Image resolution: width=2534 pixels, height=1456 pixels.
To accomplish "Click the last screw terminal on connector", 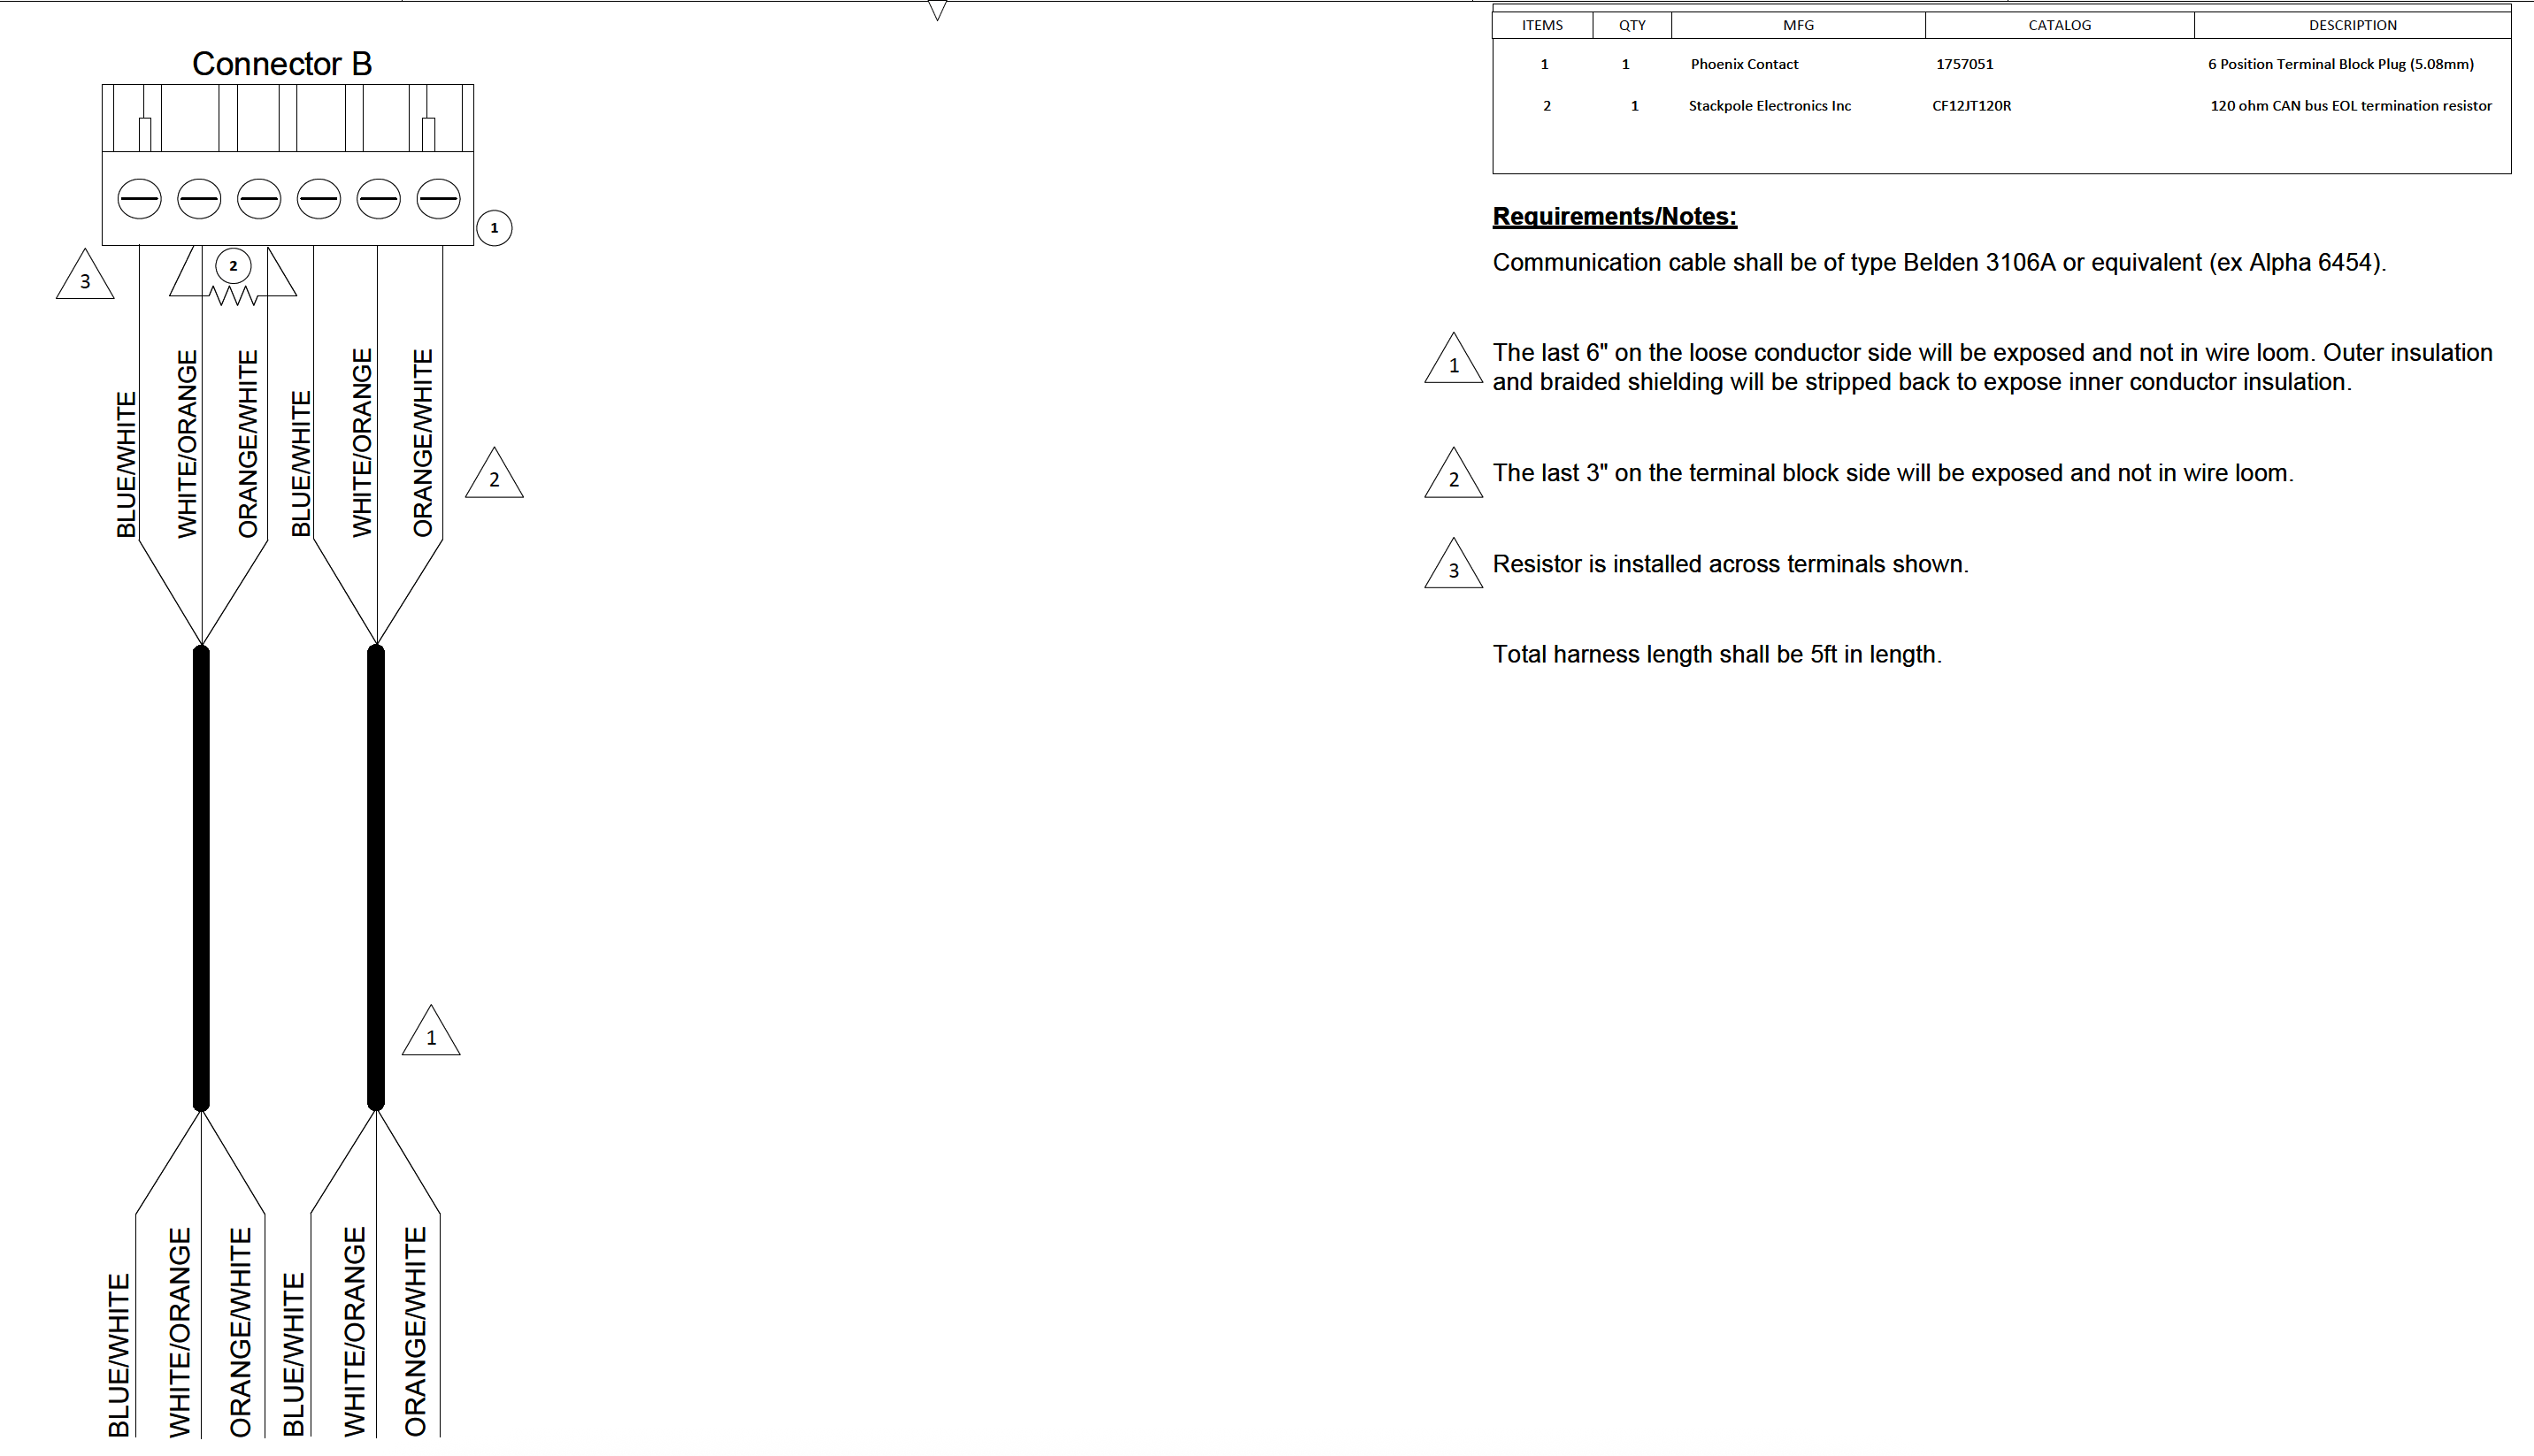I will [438, 199].
